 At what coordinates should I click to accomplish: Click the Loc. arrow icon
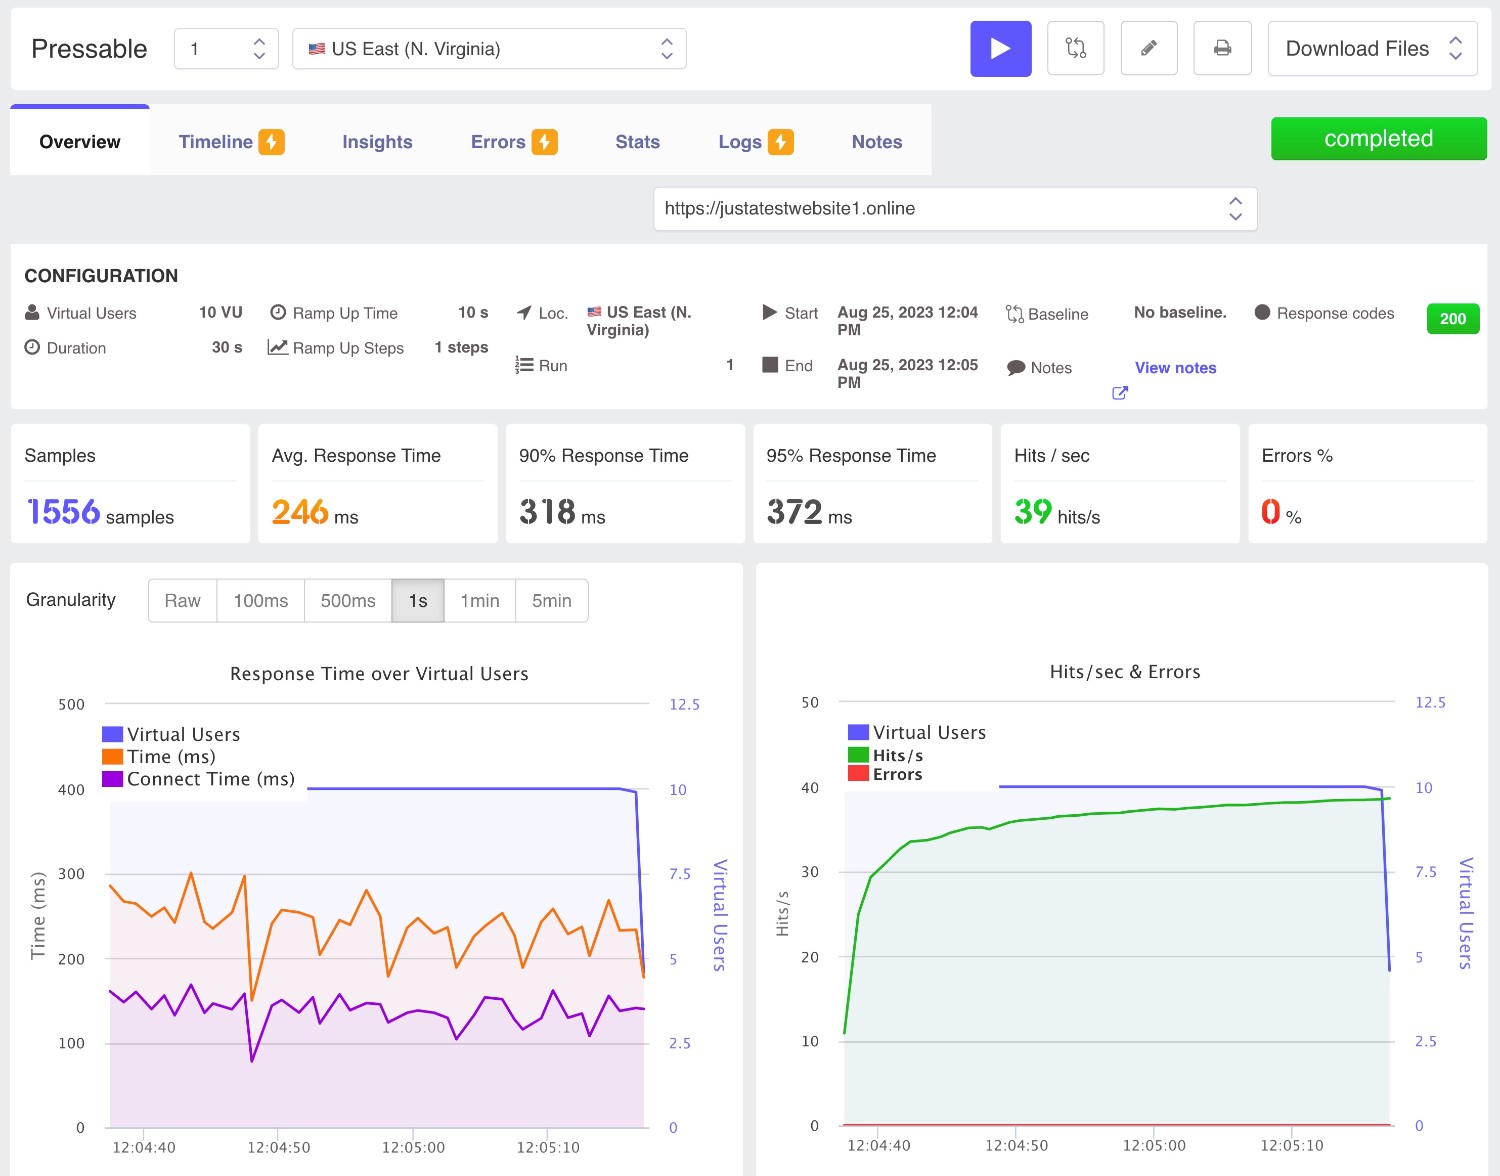(x=524, y=312)
